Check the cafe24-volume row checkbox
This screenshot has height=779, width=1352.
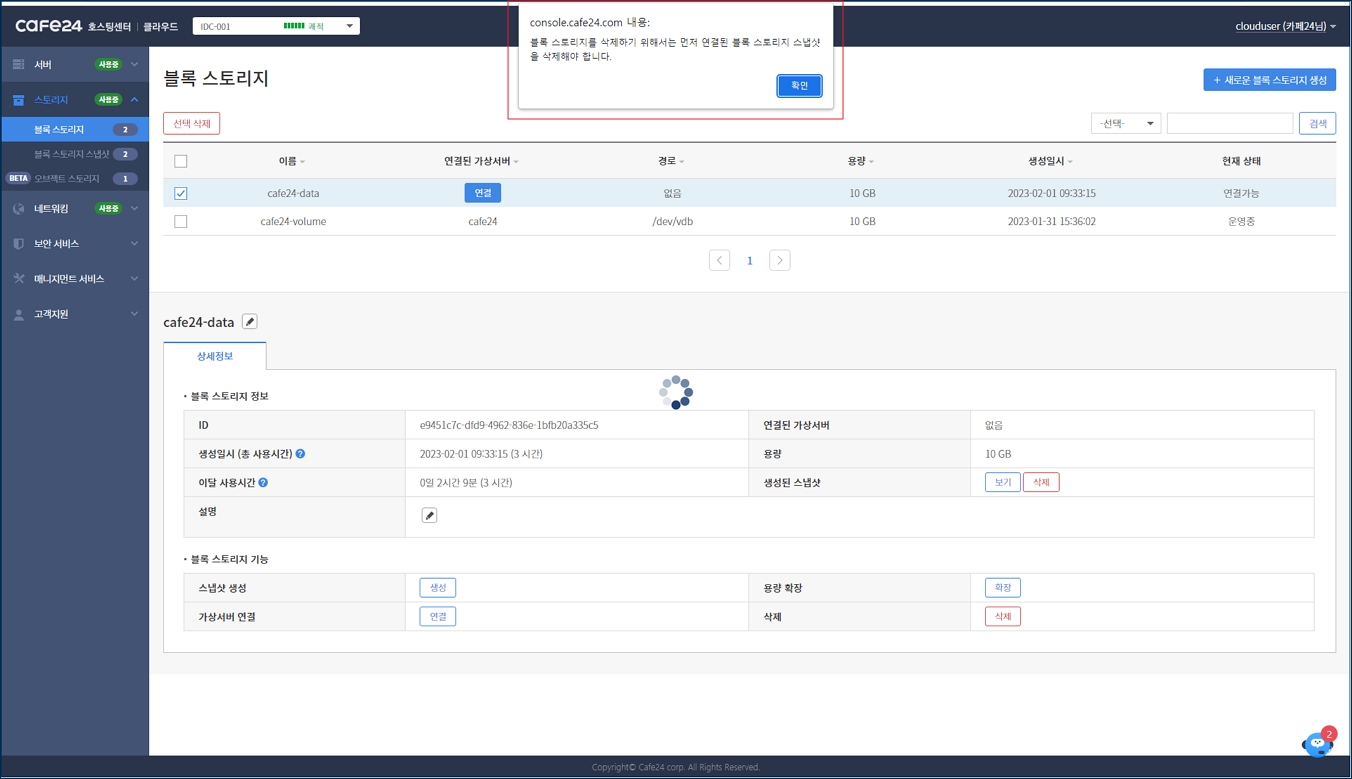pyautogui.click(x=181, y=222)
